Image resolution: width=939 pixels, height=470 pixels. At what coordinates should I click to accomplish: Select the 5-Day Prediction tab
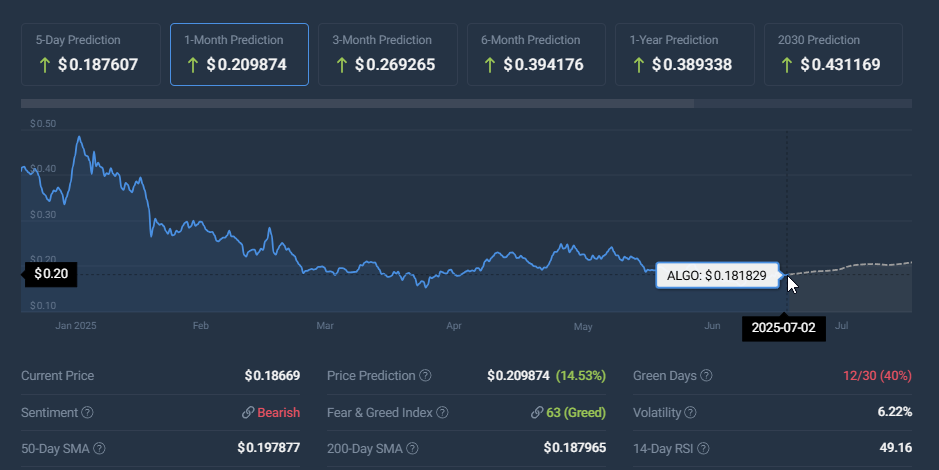point(91,54)
